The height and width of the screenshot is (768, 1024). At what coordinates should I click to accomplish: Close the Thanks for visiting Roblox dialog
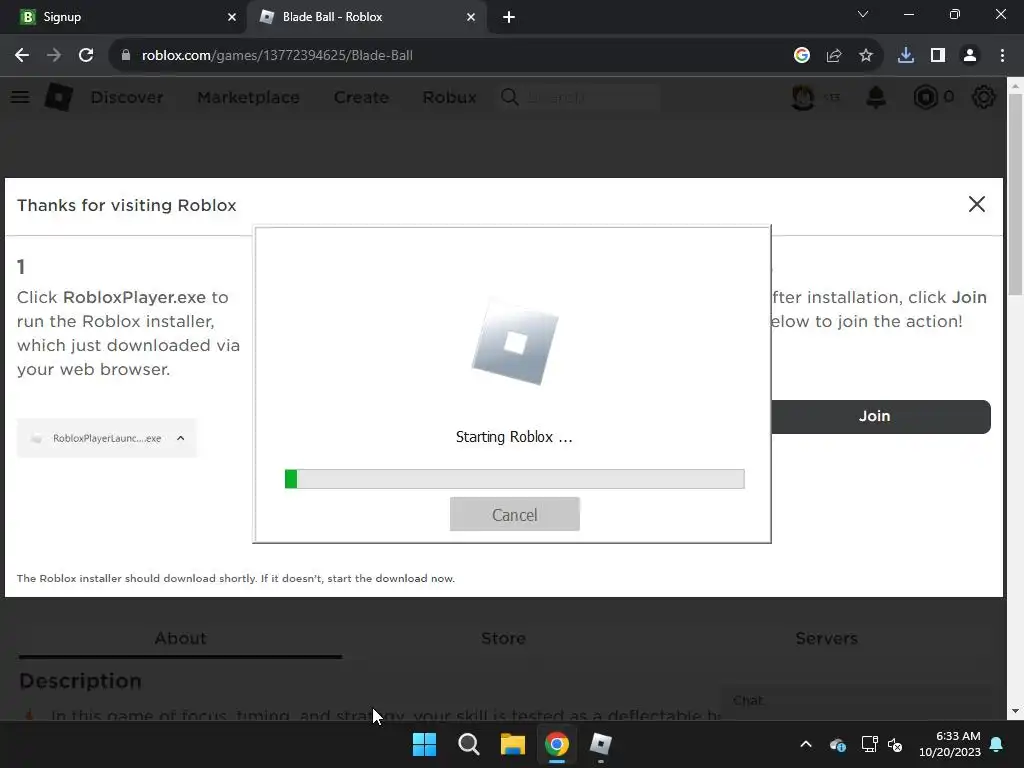(x=976, y=204)
